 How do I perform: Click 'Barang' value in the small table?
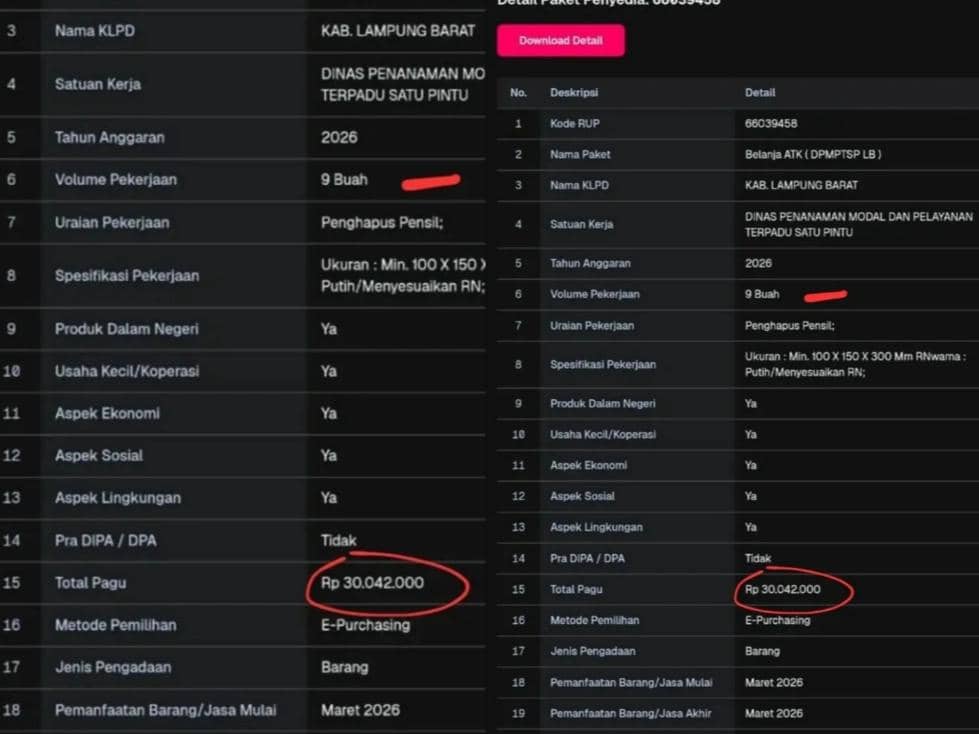coord(762,651)
